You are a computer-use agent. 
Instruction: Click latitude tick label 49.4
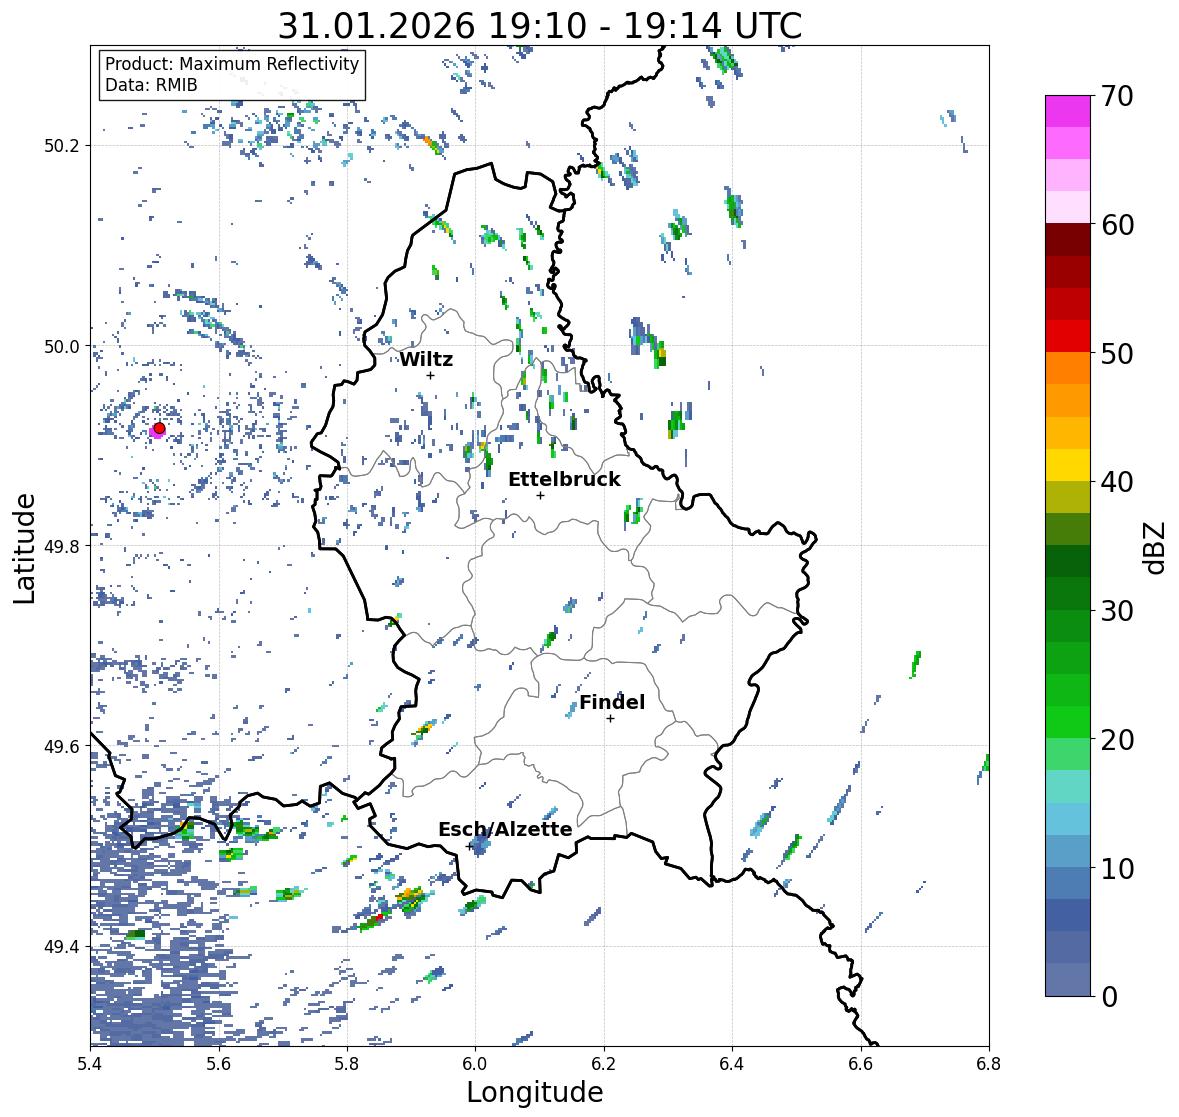(62, 947)
